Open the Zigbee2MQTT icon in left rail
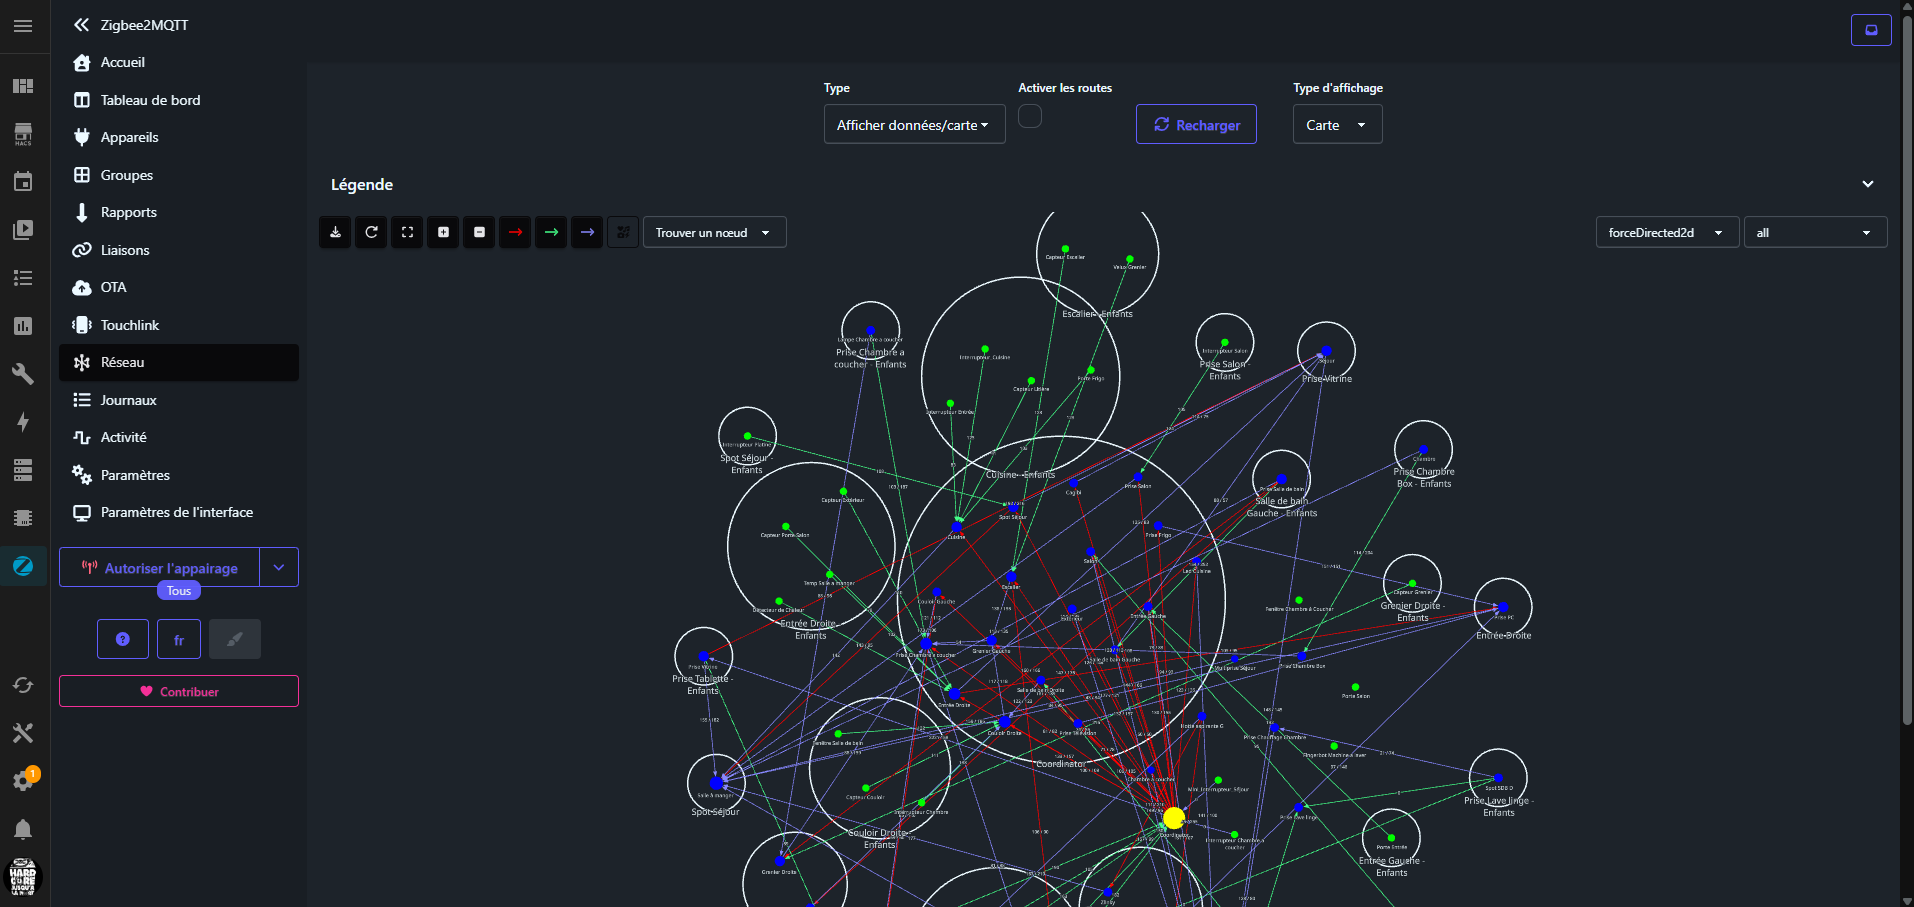Screen dimensions: 1914x907 pyautogui.click(x=23, y=566)
